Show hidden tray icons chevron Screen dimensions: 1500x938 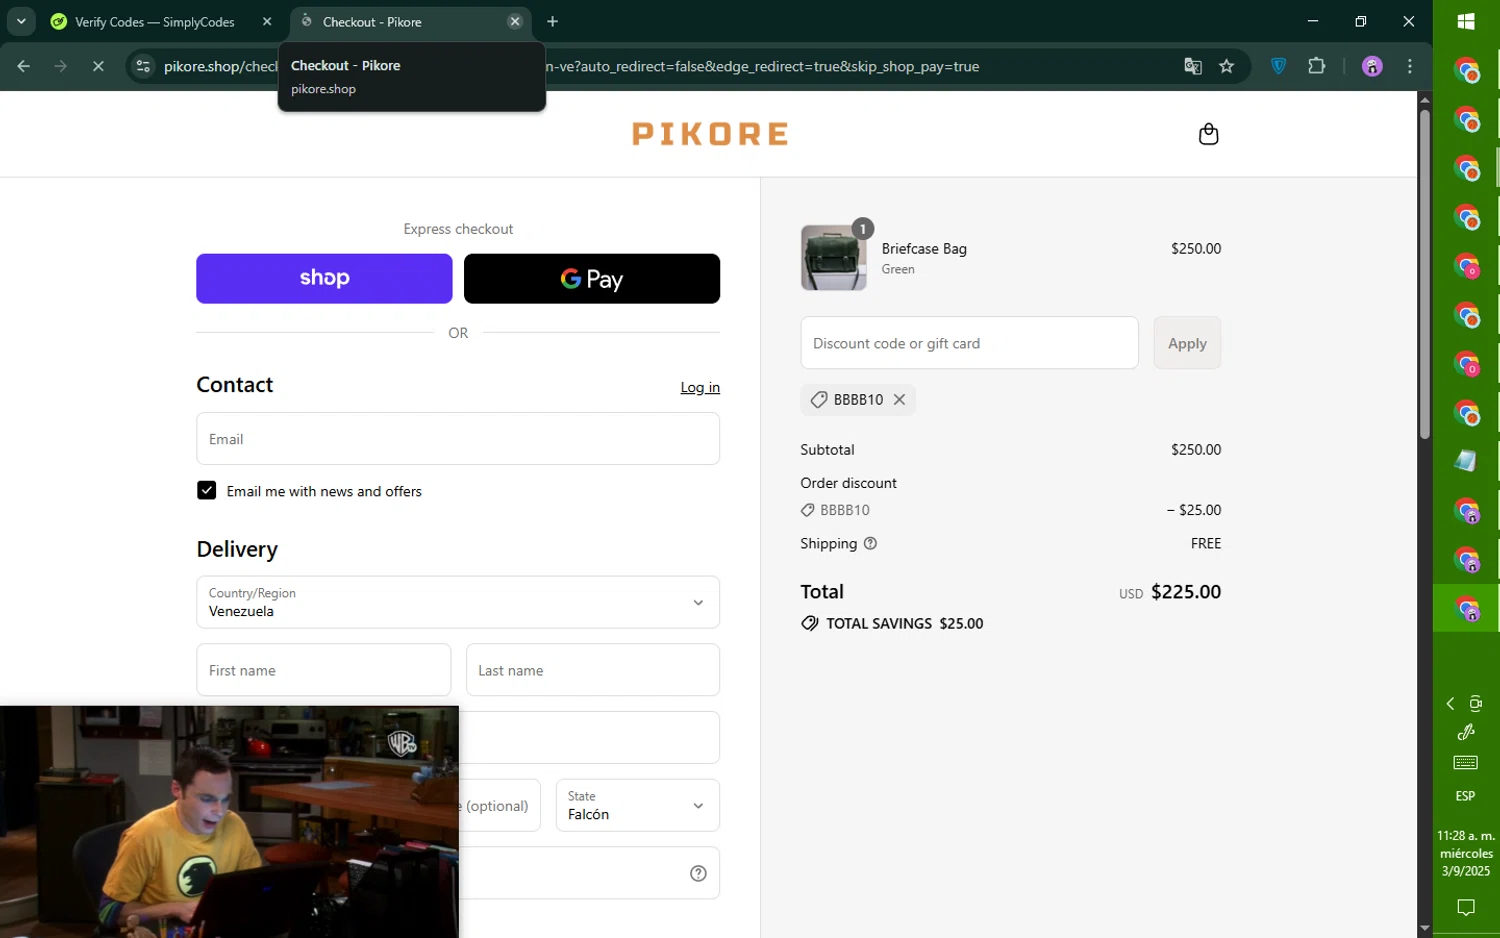click(1450, 704)
